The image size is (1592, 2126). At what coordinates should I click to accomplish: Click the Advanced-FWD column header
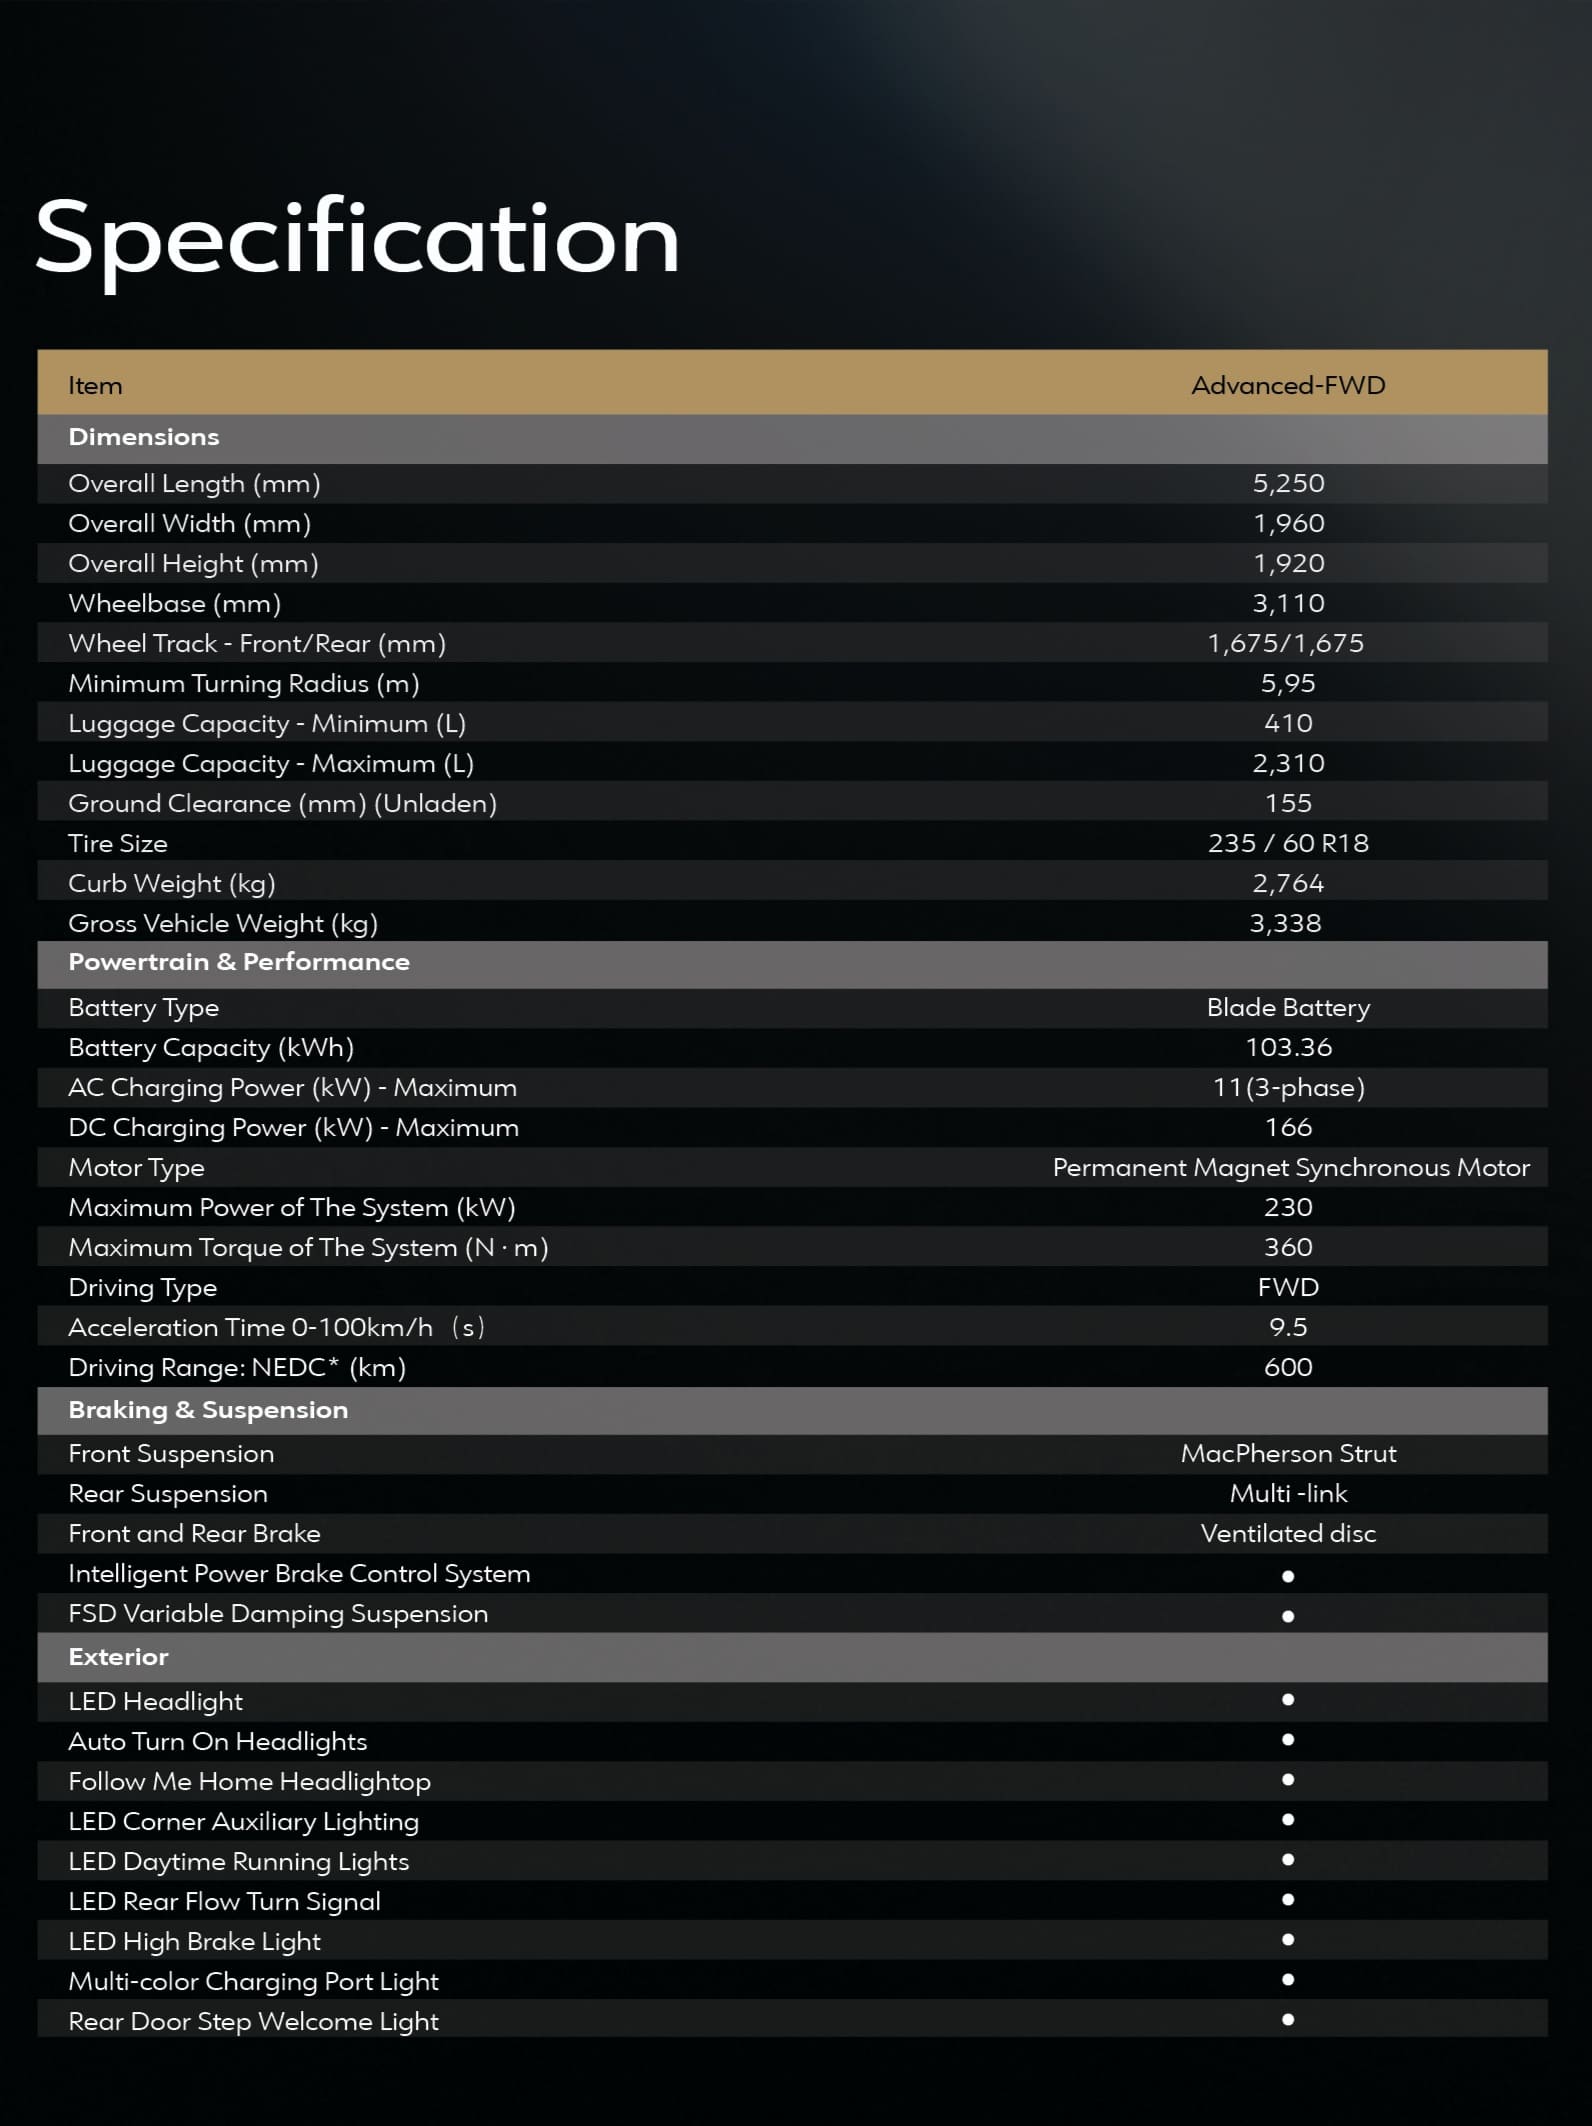(1288, 386)
